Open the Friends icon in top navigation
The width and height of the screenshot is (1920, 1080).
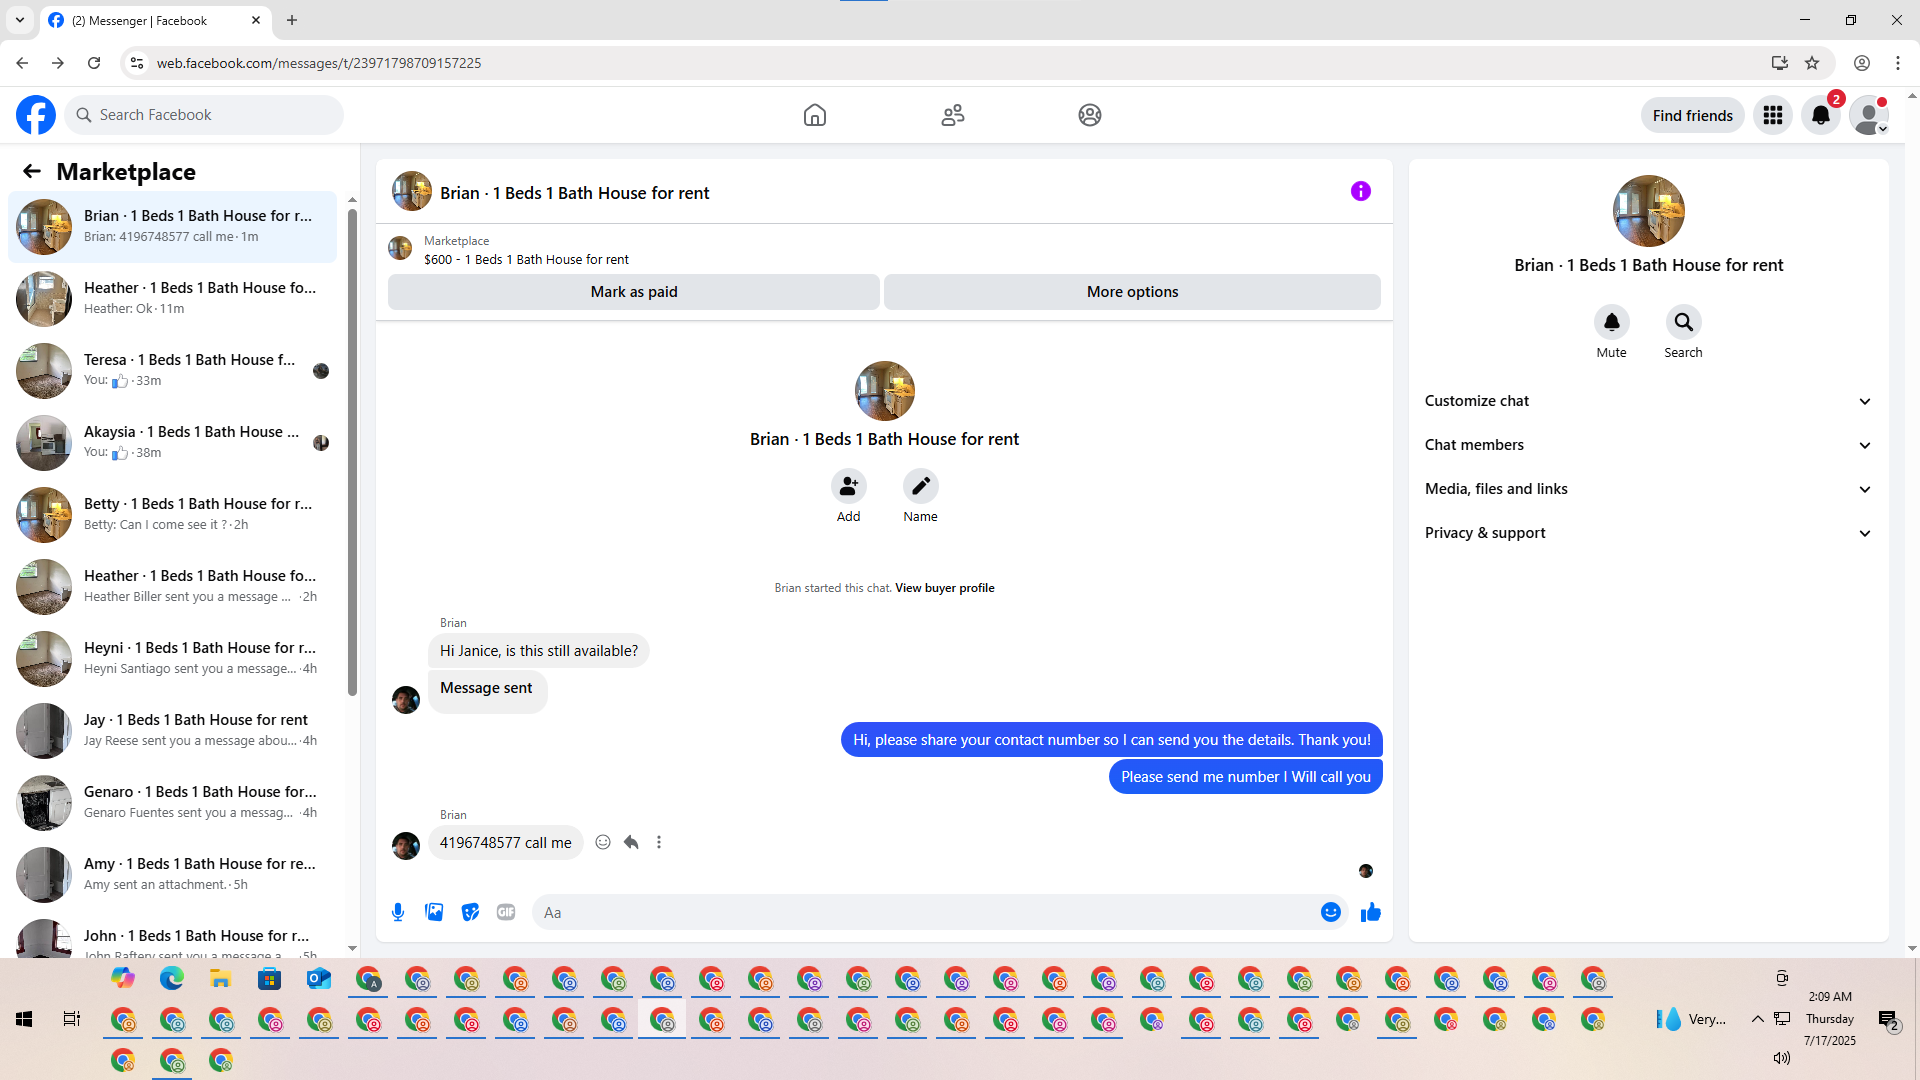click(x=953, y=115)
